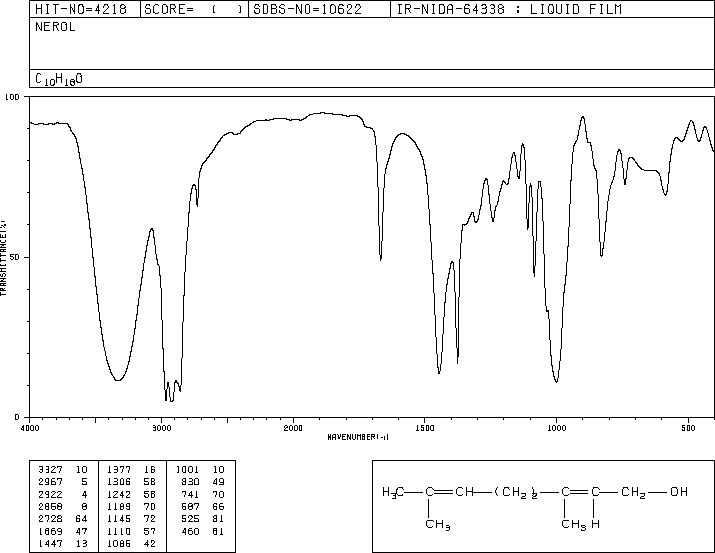715x553 pixels.
Task: Click the 460 peak entry in the table
Action: coord(191,531)
